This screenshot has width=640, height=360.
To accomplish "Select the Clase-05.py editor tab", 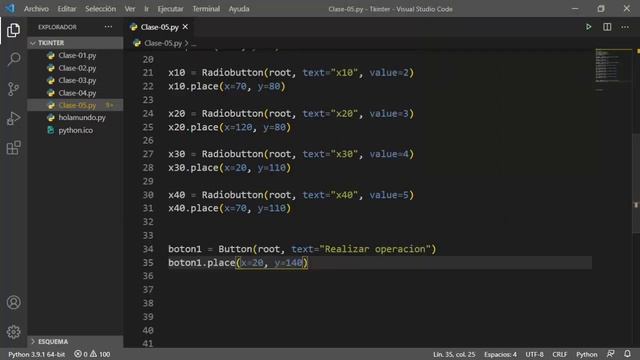I will (160, 27).
